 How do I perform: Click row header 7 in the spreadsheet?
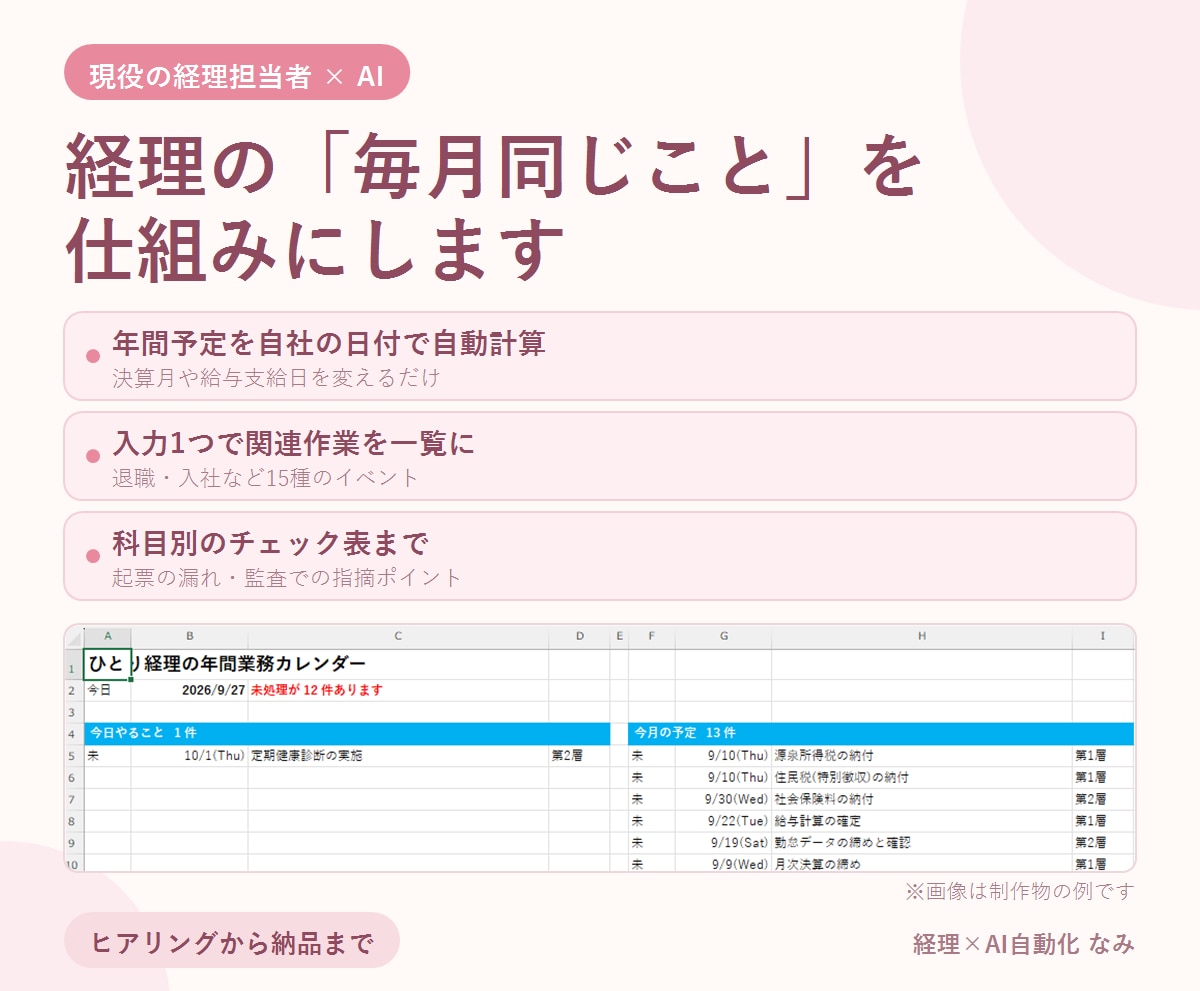73,799
